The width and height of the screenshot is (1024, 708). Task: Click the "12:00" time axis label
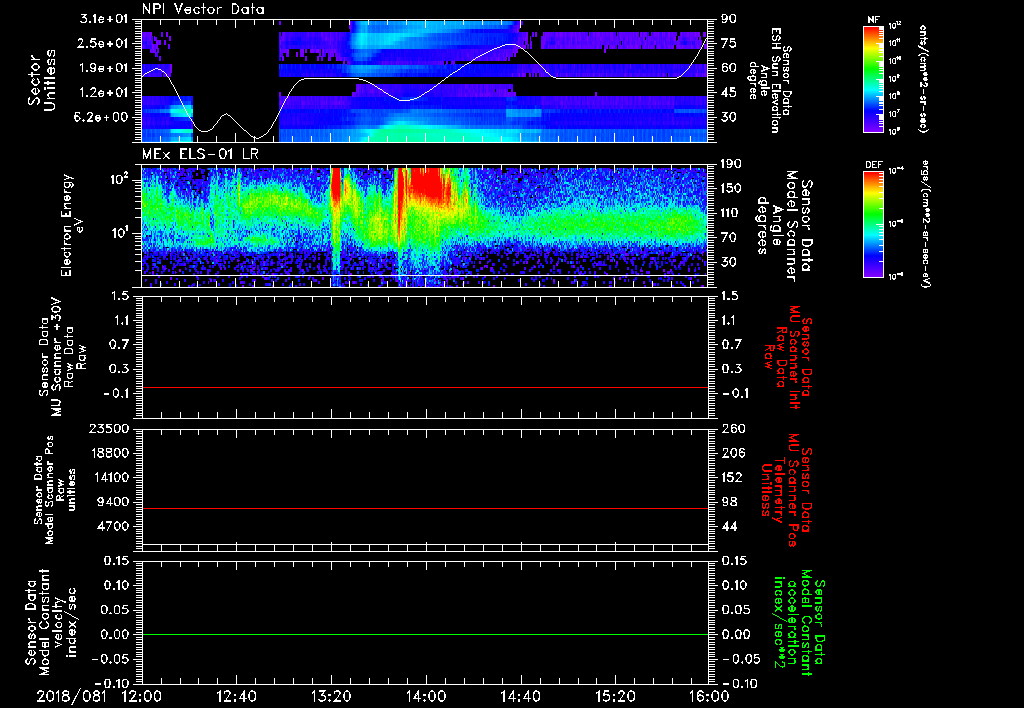141,696
